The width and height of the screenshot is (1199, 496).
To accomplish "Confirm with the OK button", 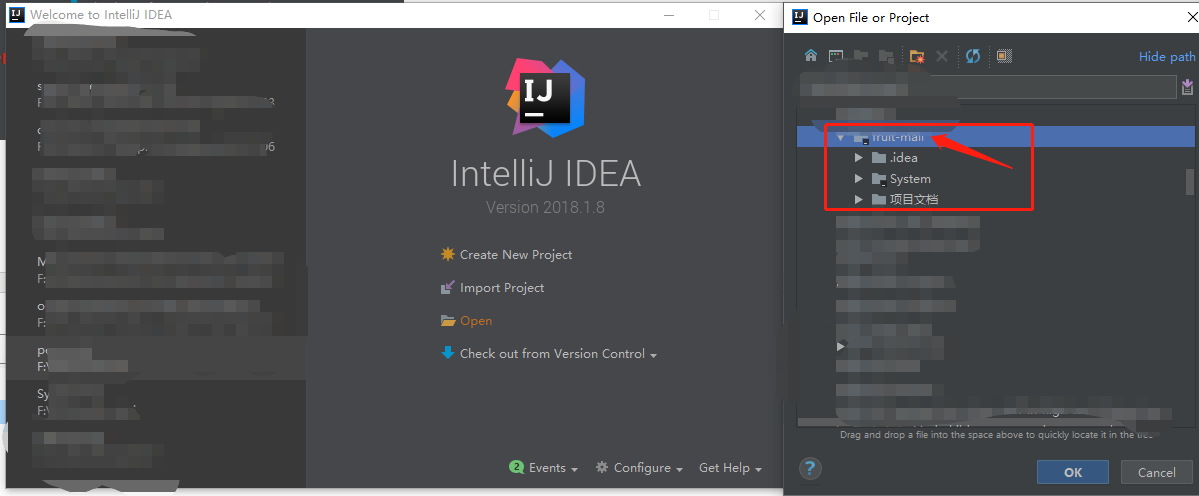I will click(x=1073, y=472).
